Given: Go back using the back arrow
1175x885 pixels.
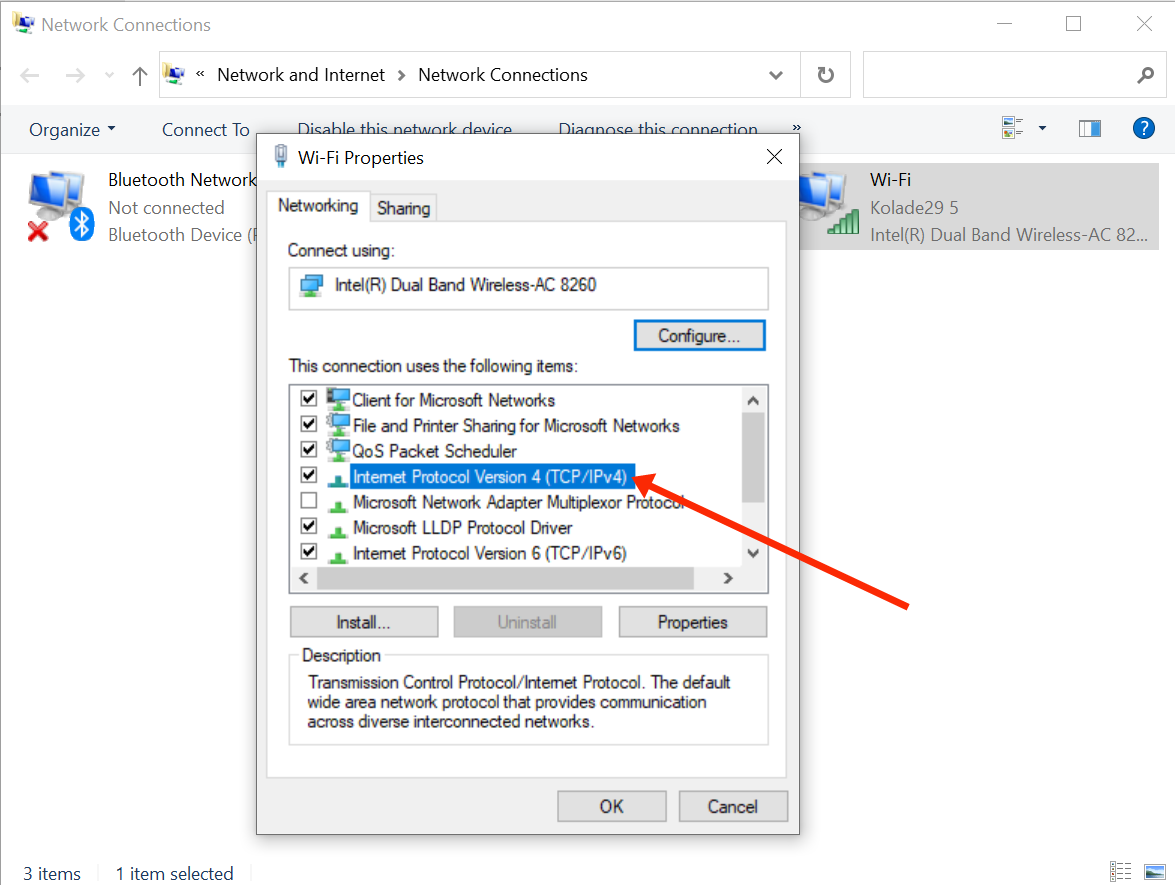Looking at the screenshot, I should 30,75.
